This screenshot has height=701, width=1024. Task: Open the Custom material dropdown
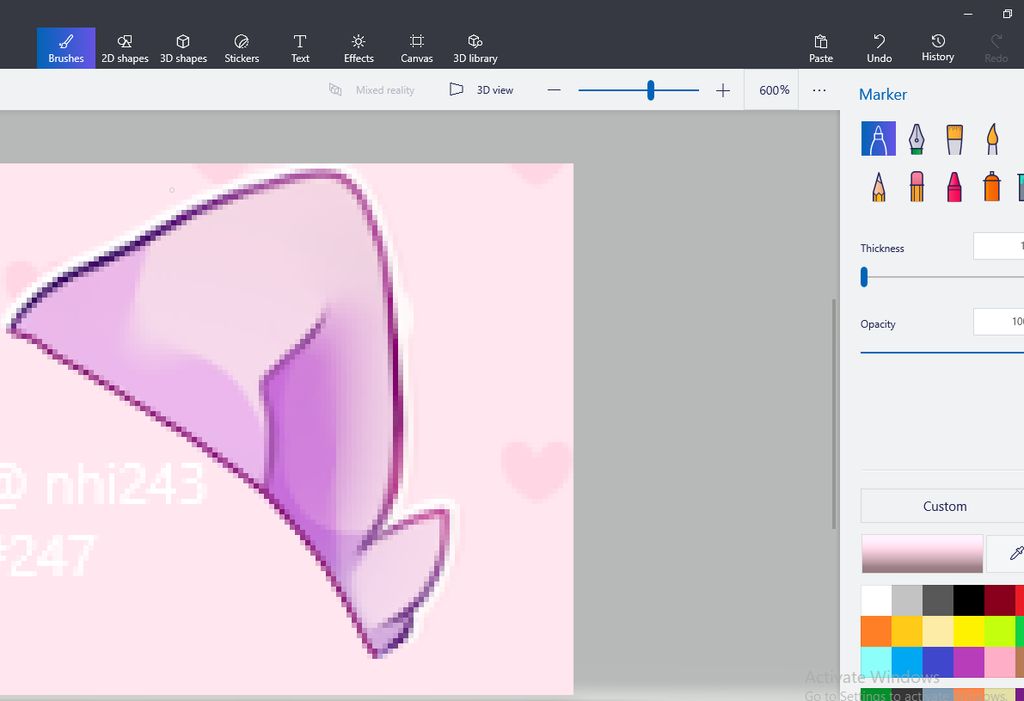[942, 506]
